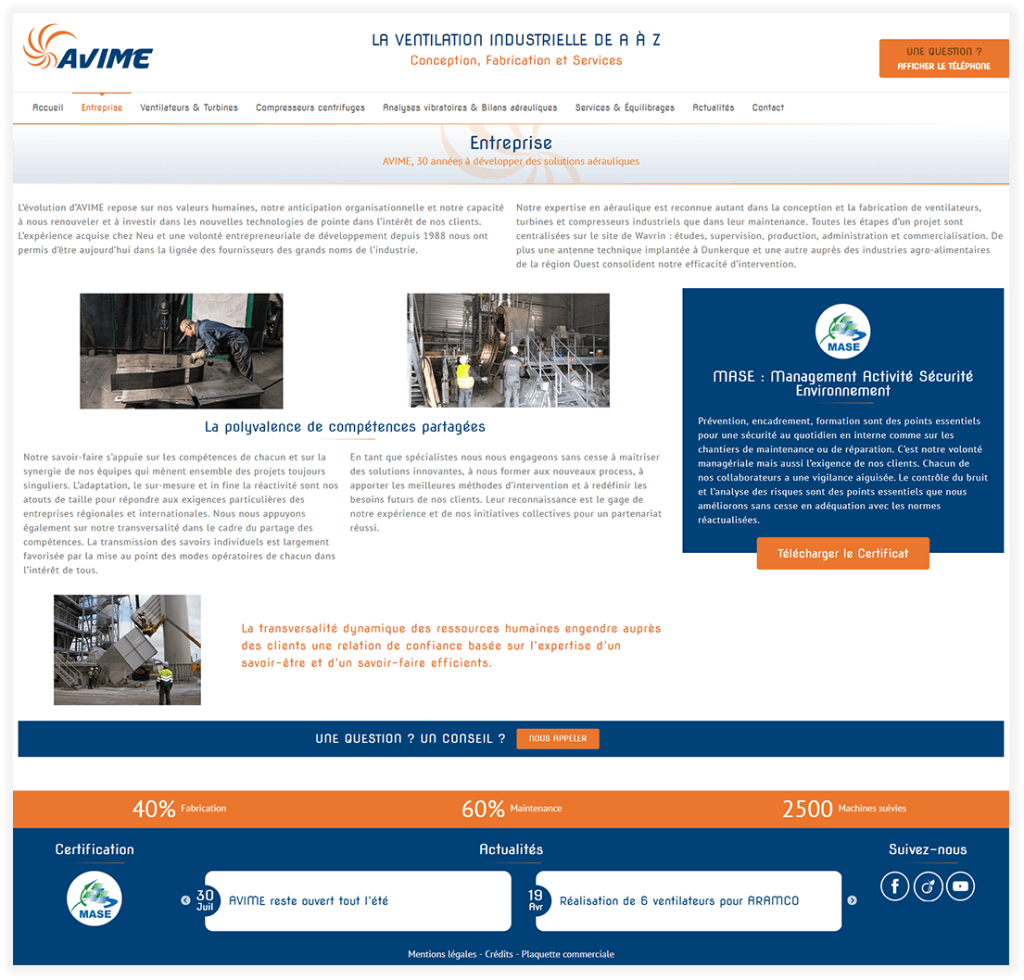Screen dimensions: 1024x980
Task: Click the AVIME logo in the header
Action: click(x=88, y=48)
